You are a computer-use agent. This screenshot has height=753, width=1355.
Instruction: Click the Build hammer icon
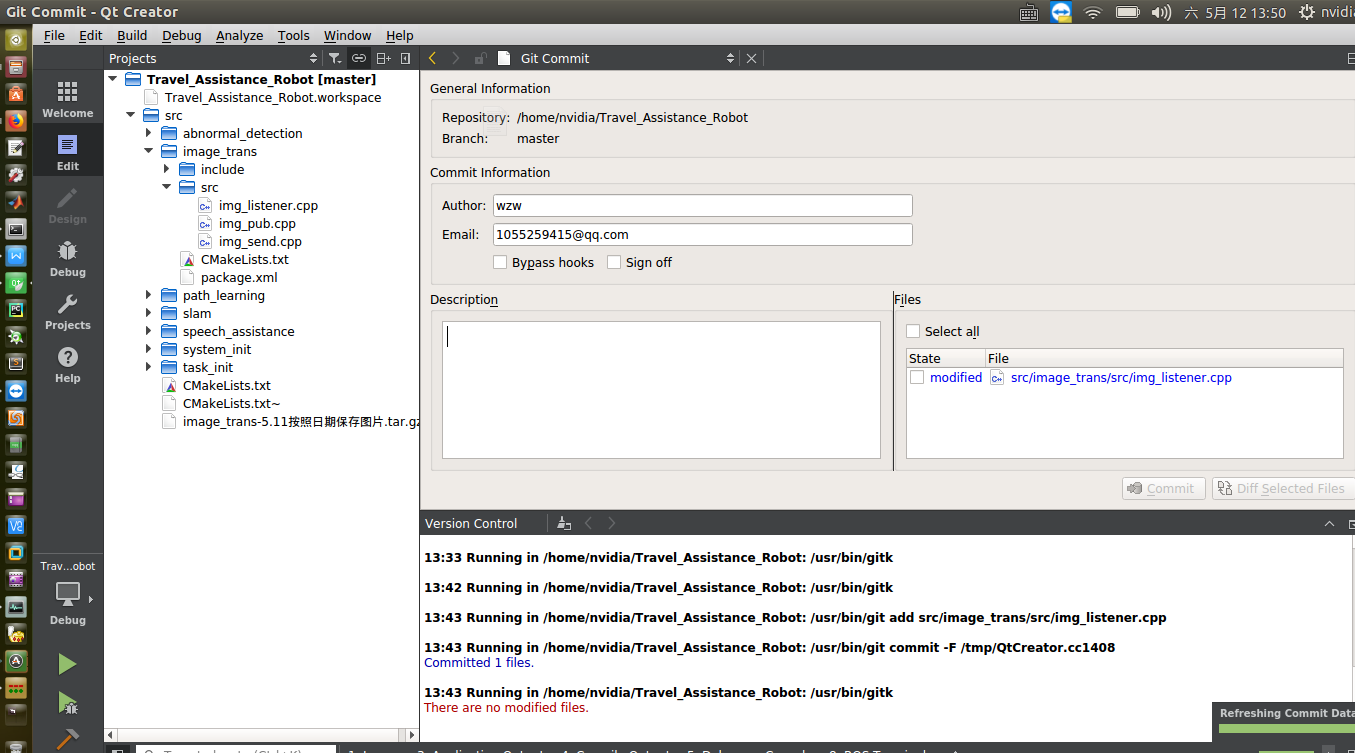click(x=67, y=739)
